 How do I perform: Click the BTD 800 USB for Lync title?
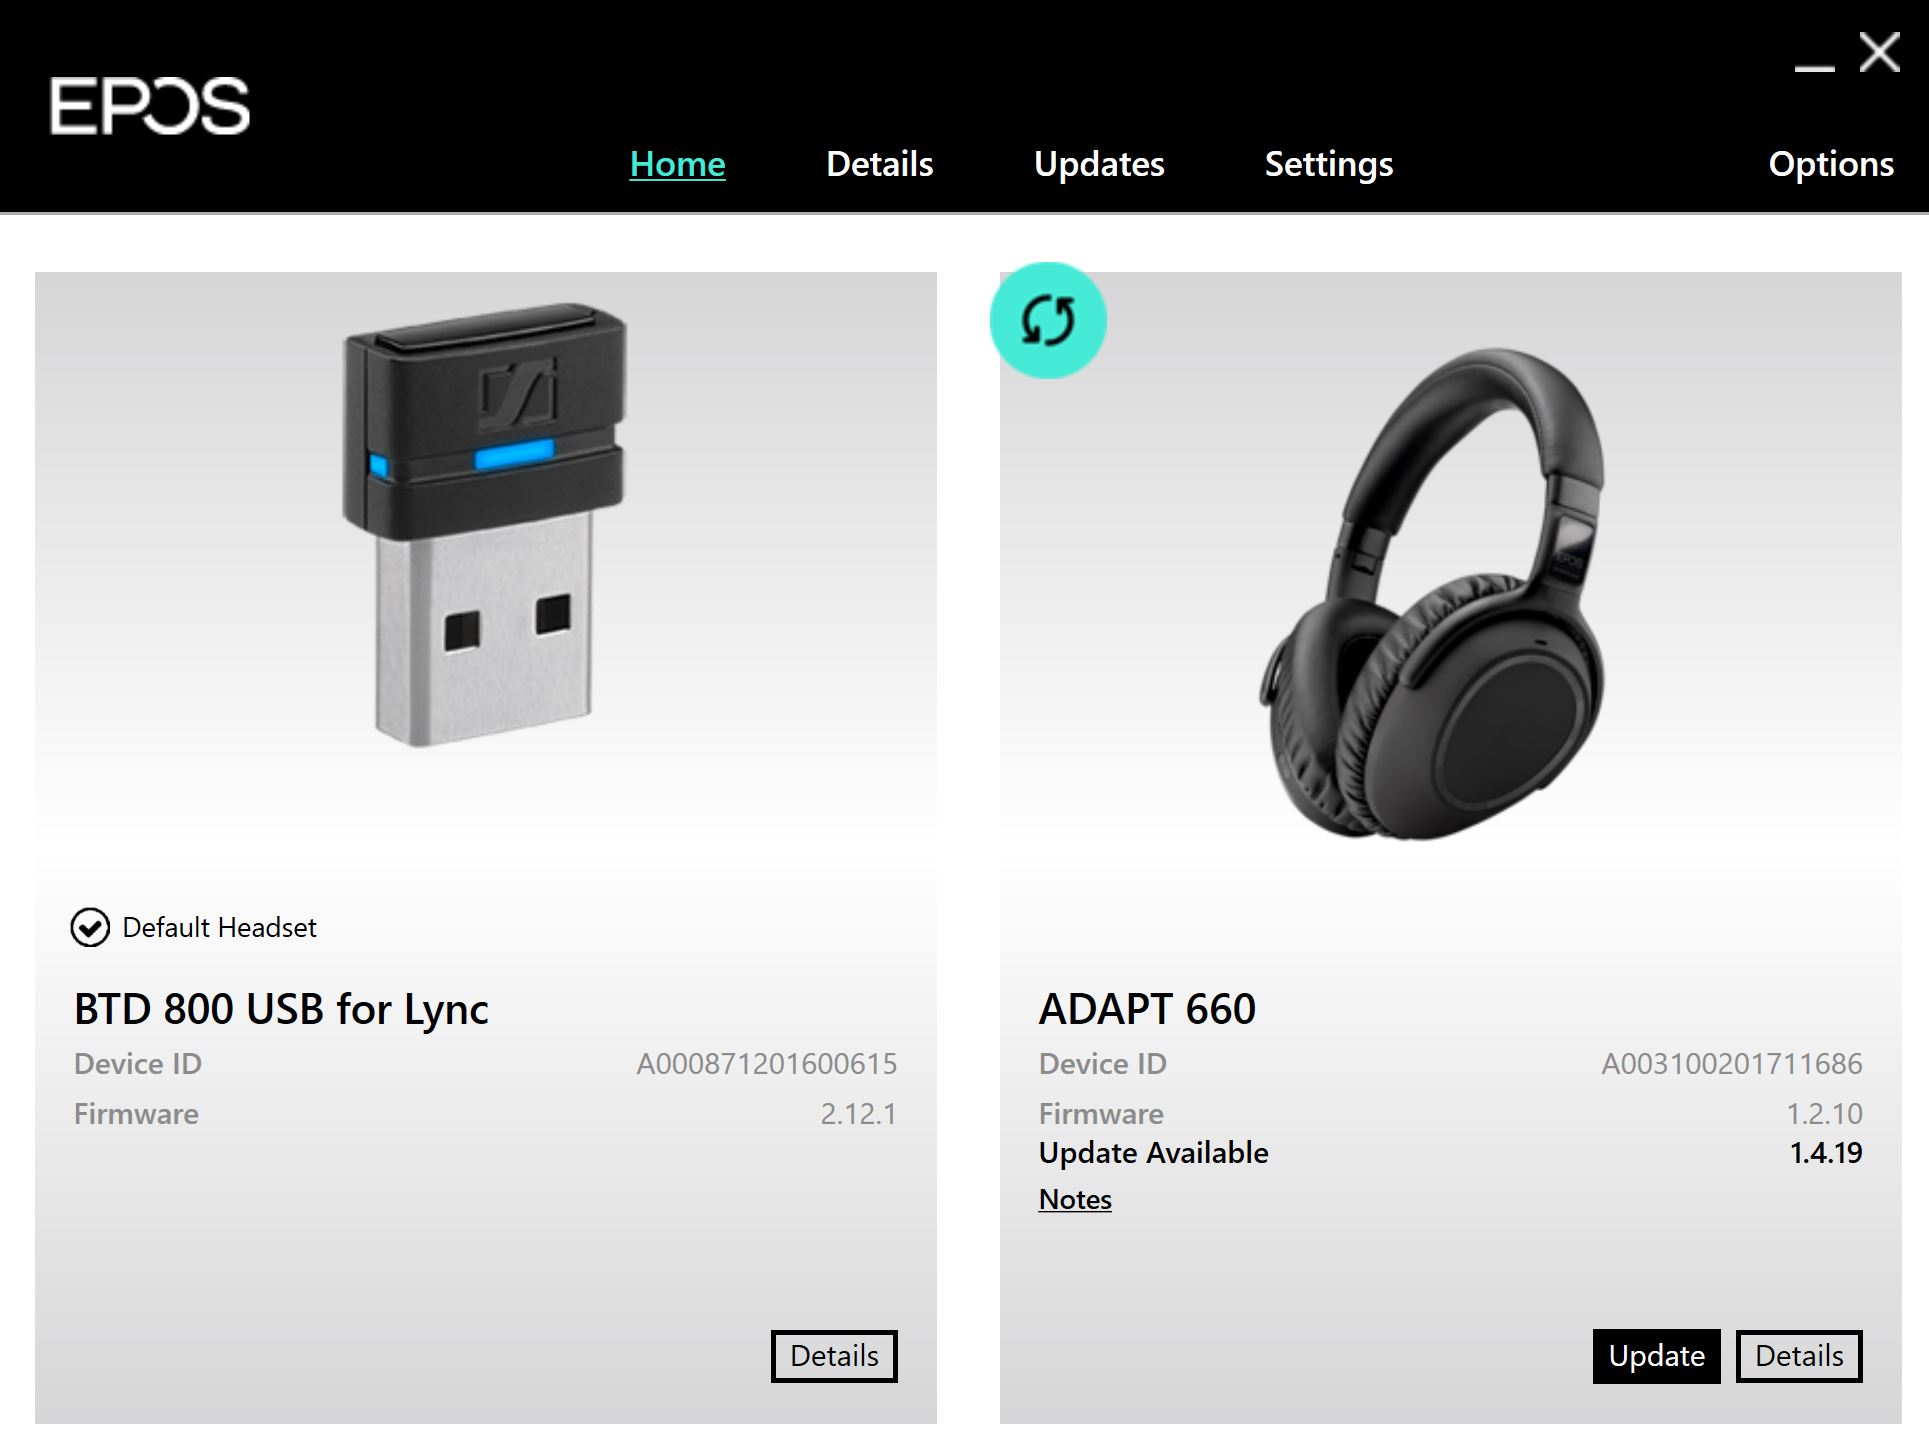281,1009
